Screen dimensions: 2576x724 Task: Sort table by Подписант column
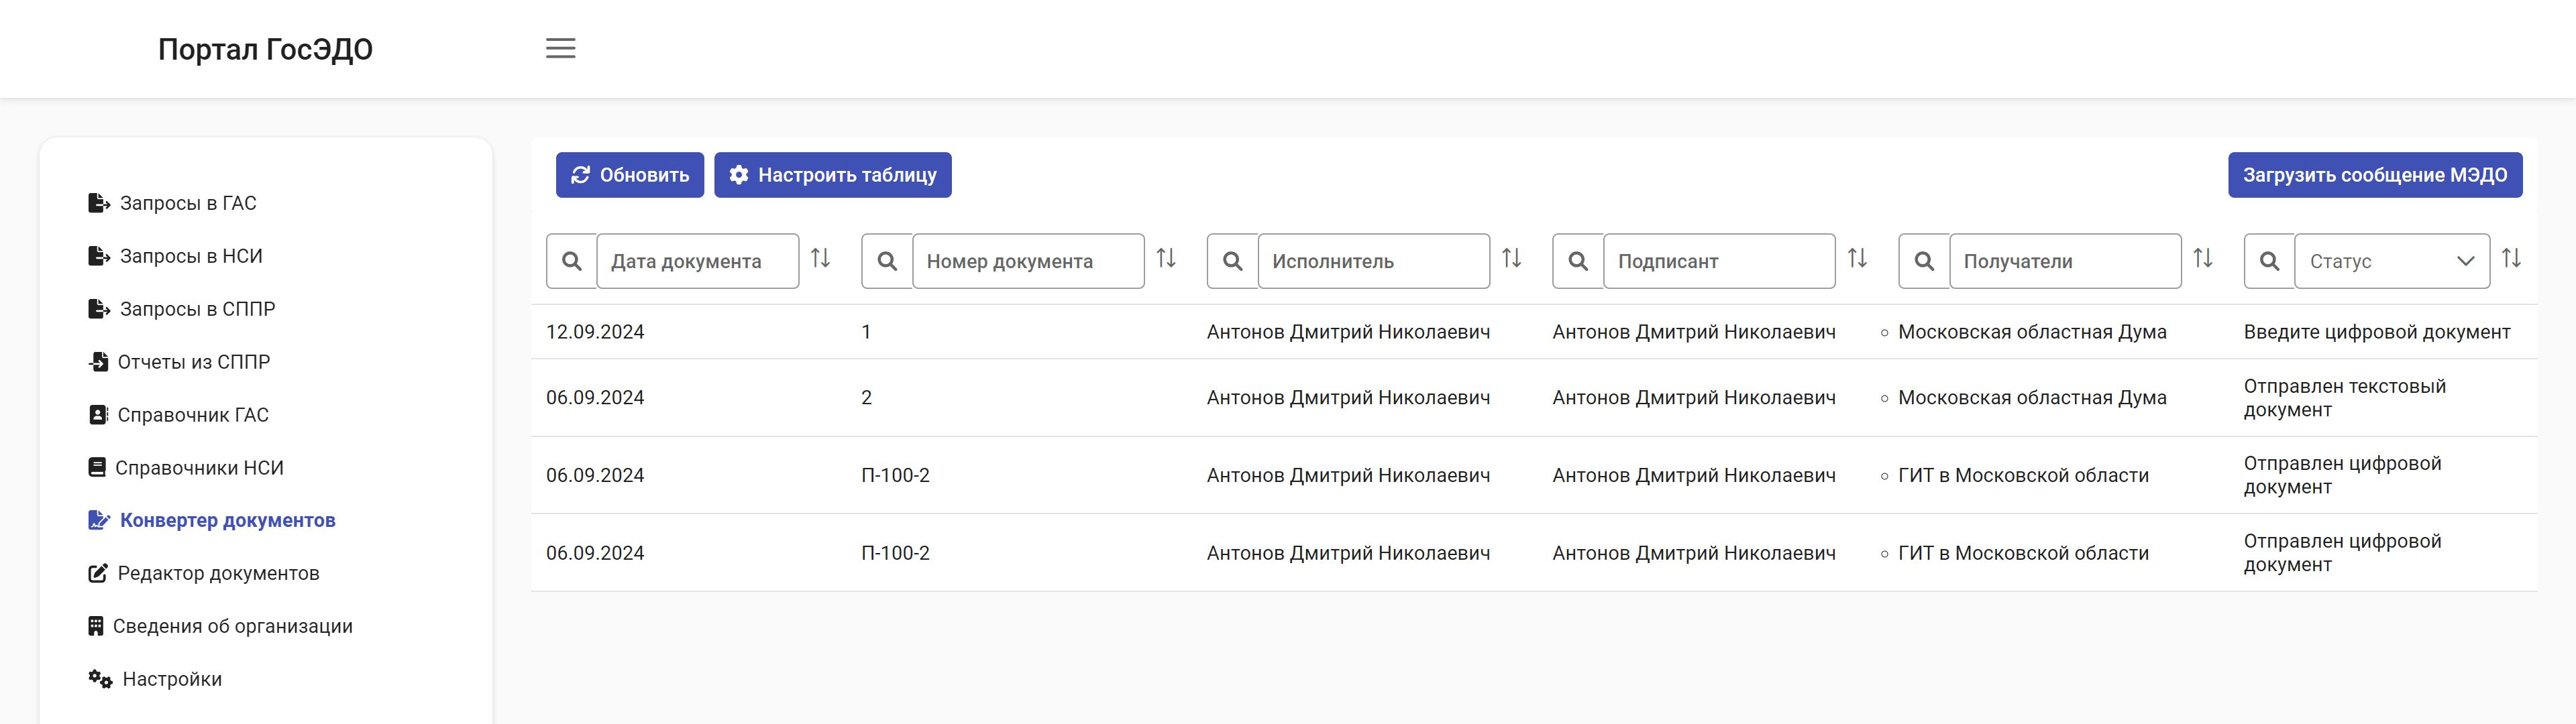[x=1857, y=259]
